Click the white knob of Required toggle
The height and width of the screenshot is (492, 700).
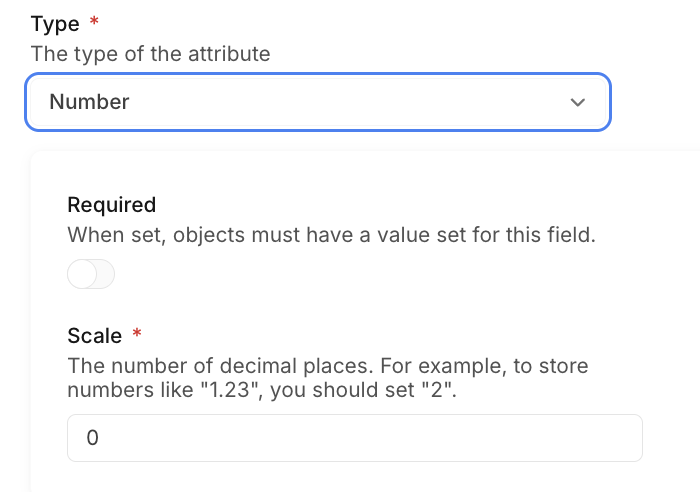coord(81,274)
